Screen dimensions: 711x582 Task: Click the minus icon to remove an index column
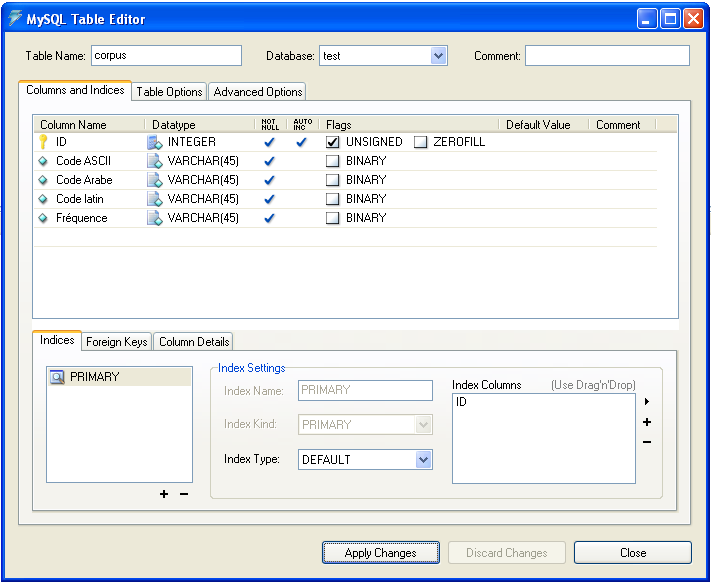[647, 442]
